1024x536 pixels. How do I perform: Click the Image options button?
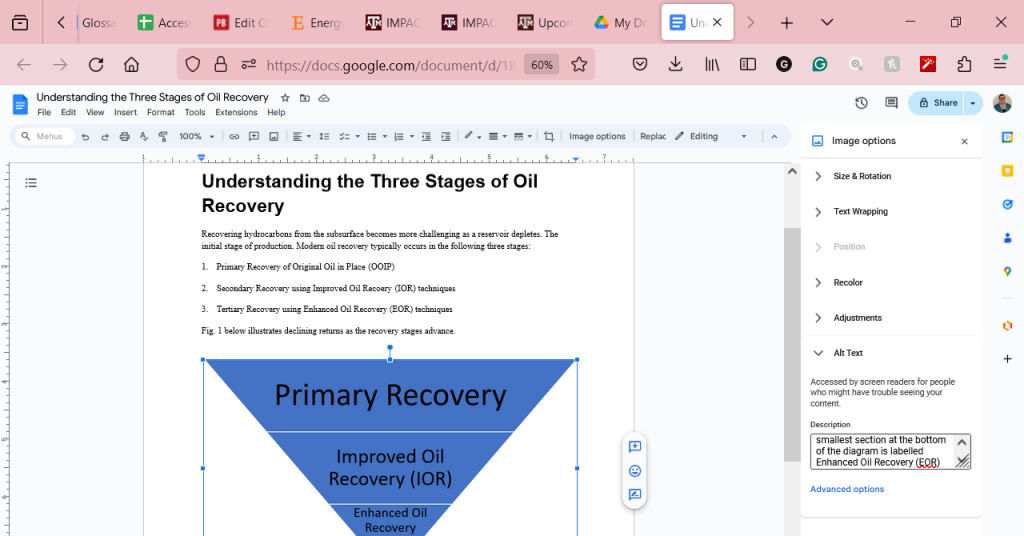click(597, 136)
